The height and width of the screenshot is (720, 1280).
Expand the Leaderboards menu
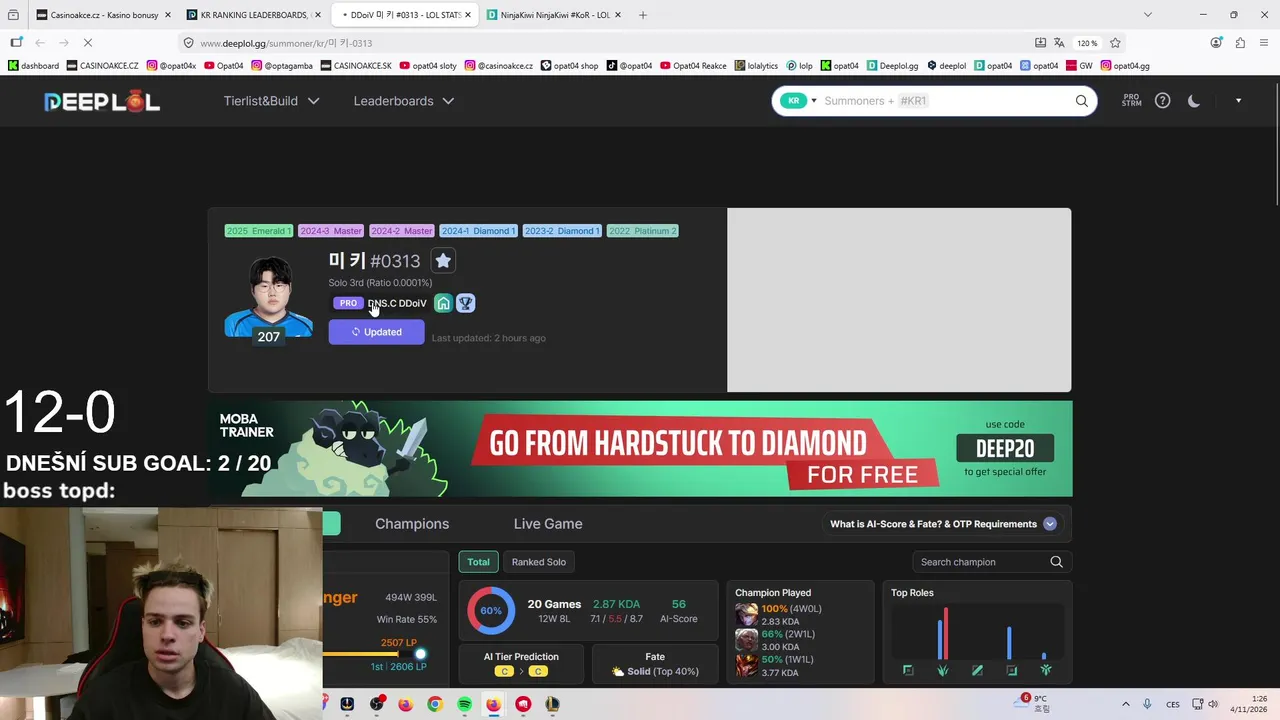403,101
